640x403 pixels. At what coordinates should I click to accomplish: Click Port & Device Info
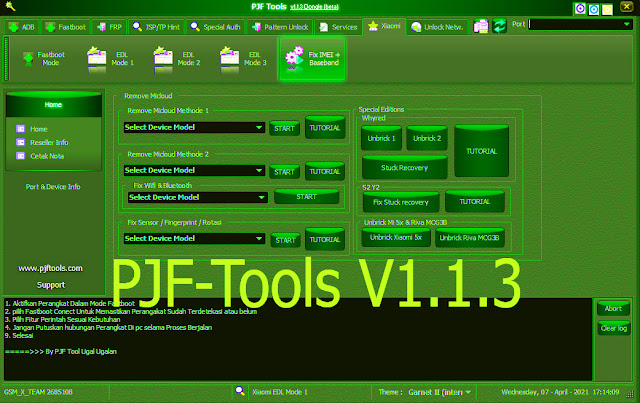pyautogui.click(x=53, y=187)
